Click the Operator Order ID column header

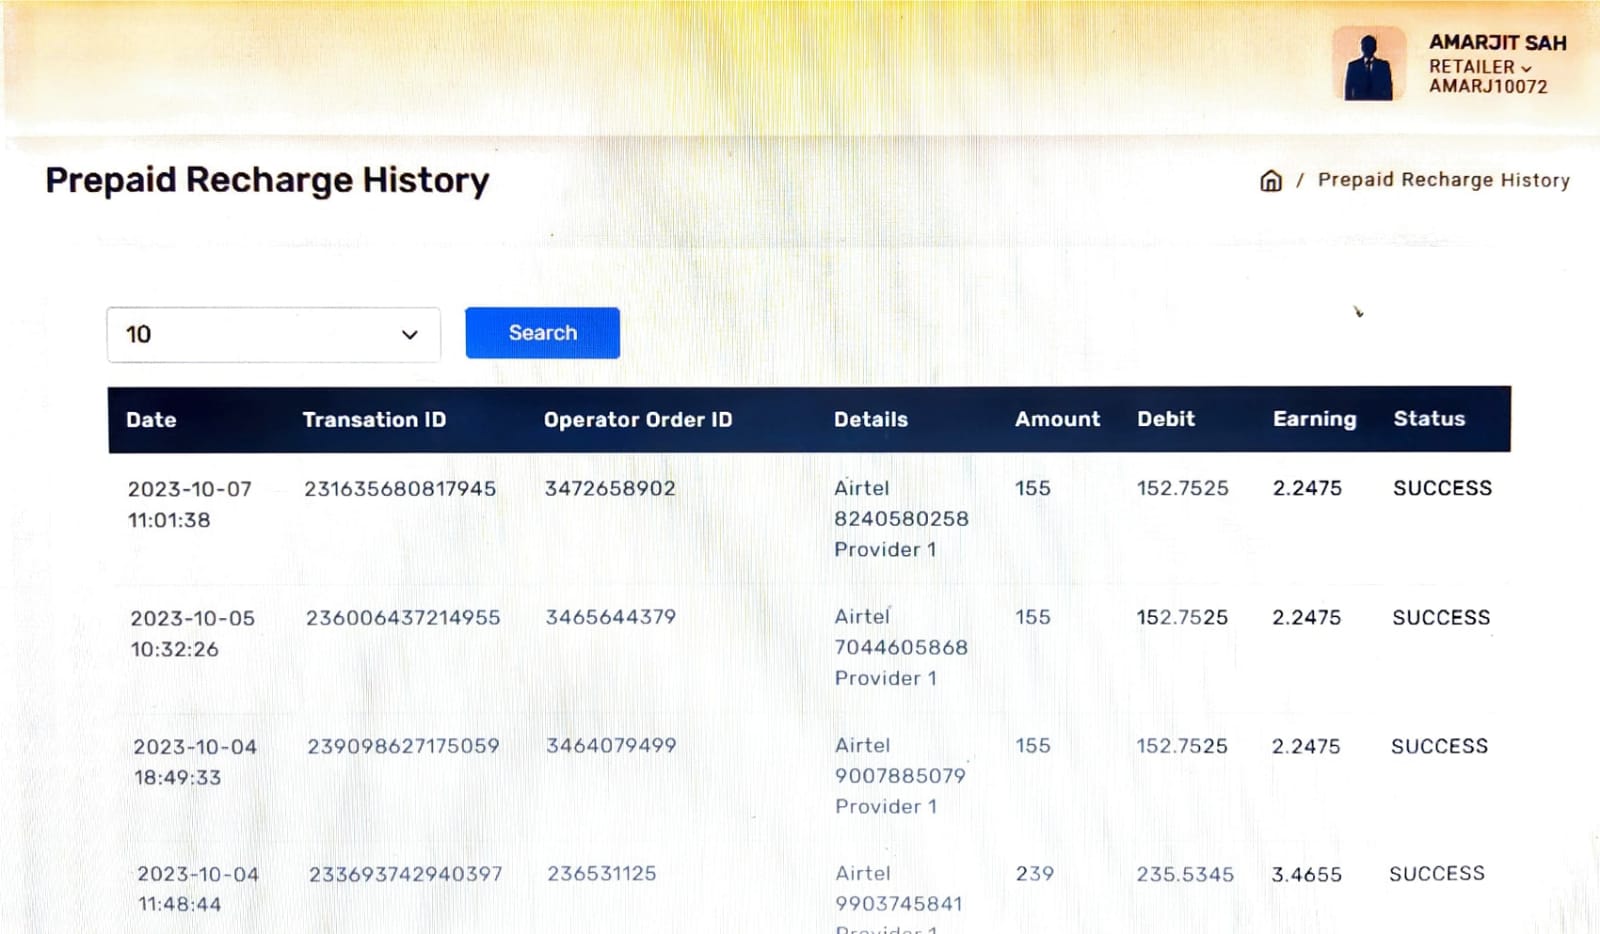tap(638, 420)
